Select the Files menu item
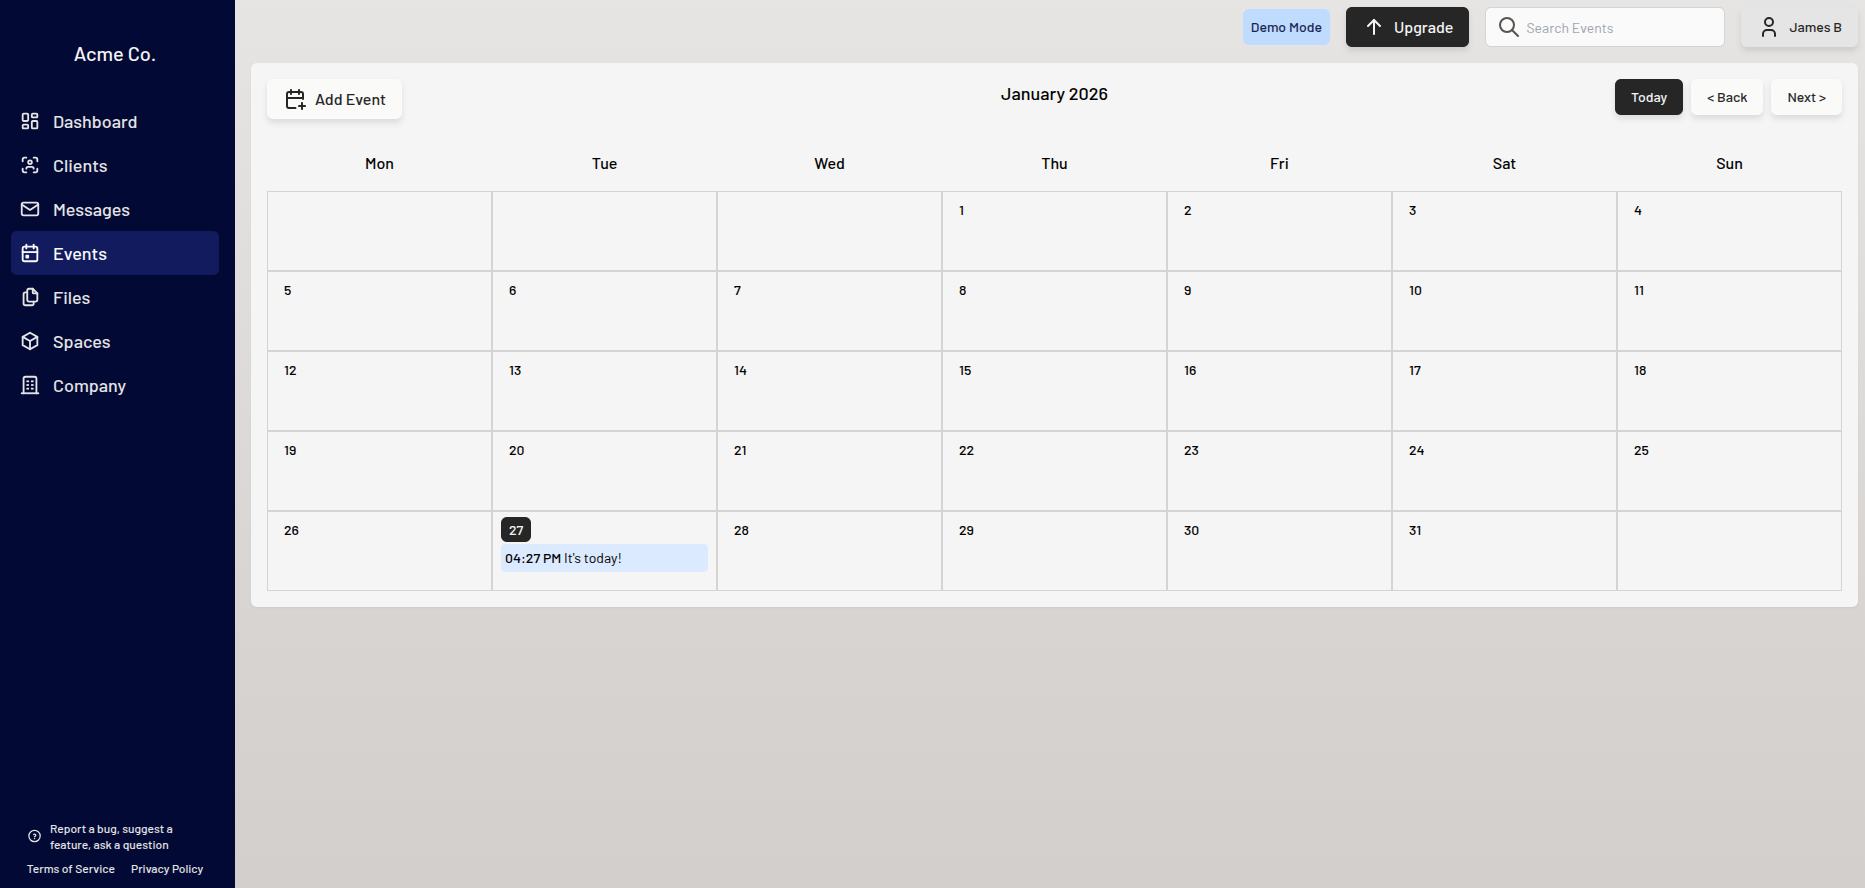Image resolution: width=1865 pixels, height=888 pixels. [115, 297]
